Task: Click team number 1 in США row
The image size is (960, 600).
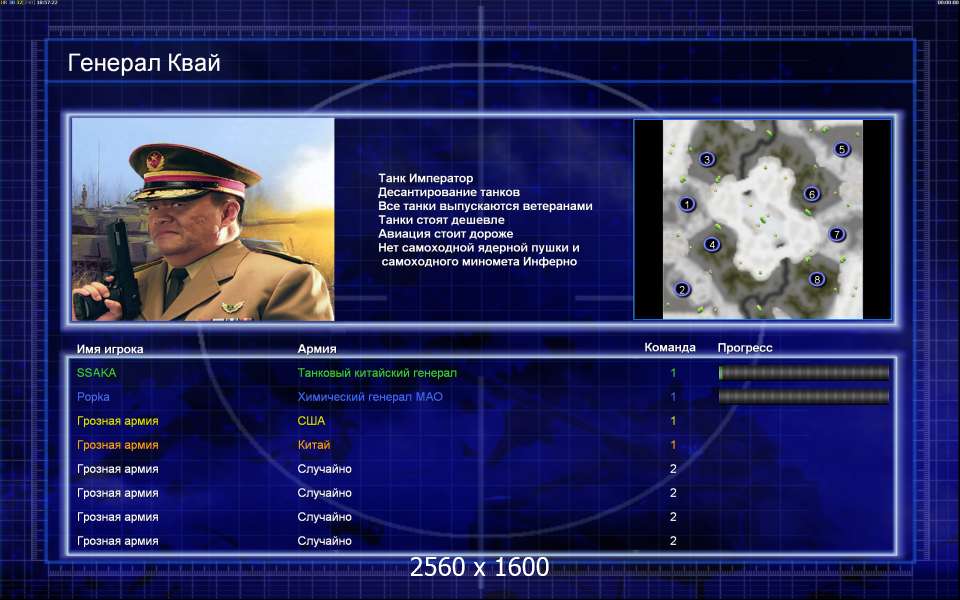Action: coord(673,421)
